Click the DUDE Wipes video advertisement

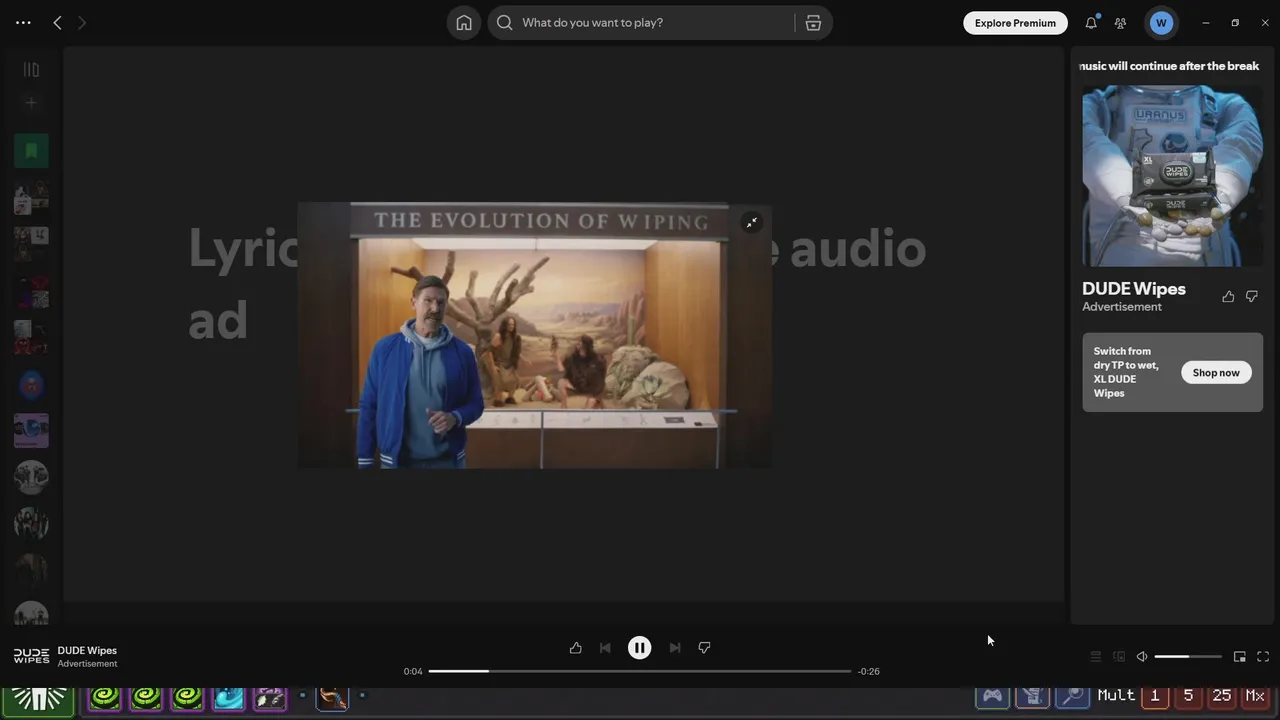coord(535,335)
